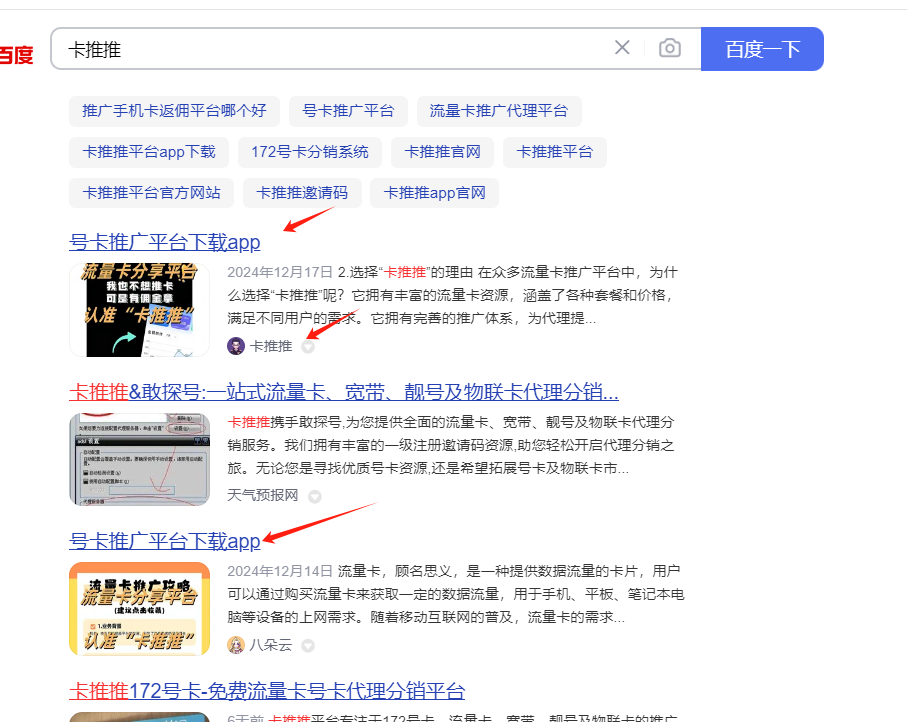Select suggestion 推广手机卡返佣平台哪个好
This screenshot has width=907, height=722.
pyautogui.click(x=174, y=111)
